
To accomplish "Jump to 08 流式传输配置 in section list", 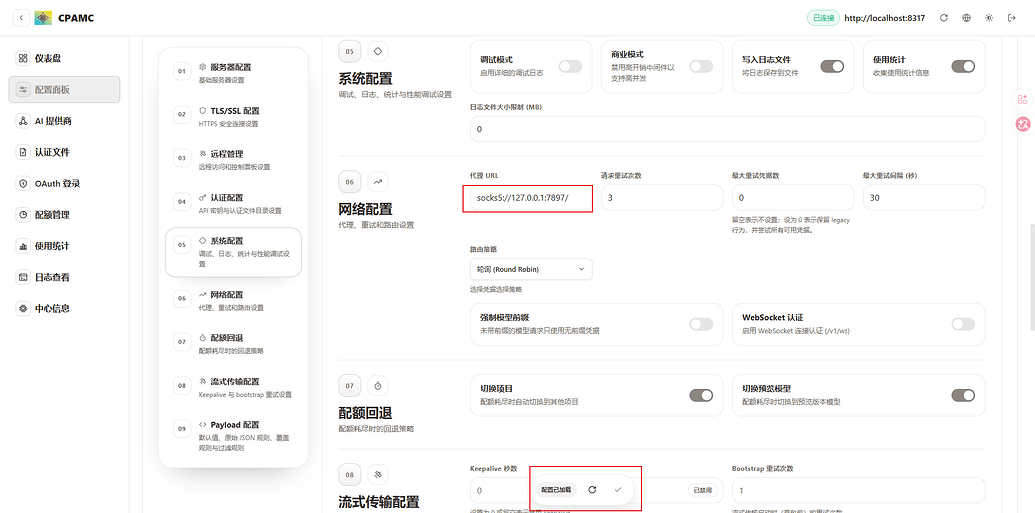I will pyautogui.click(x=233, y=387).
